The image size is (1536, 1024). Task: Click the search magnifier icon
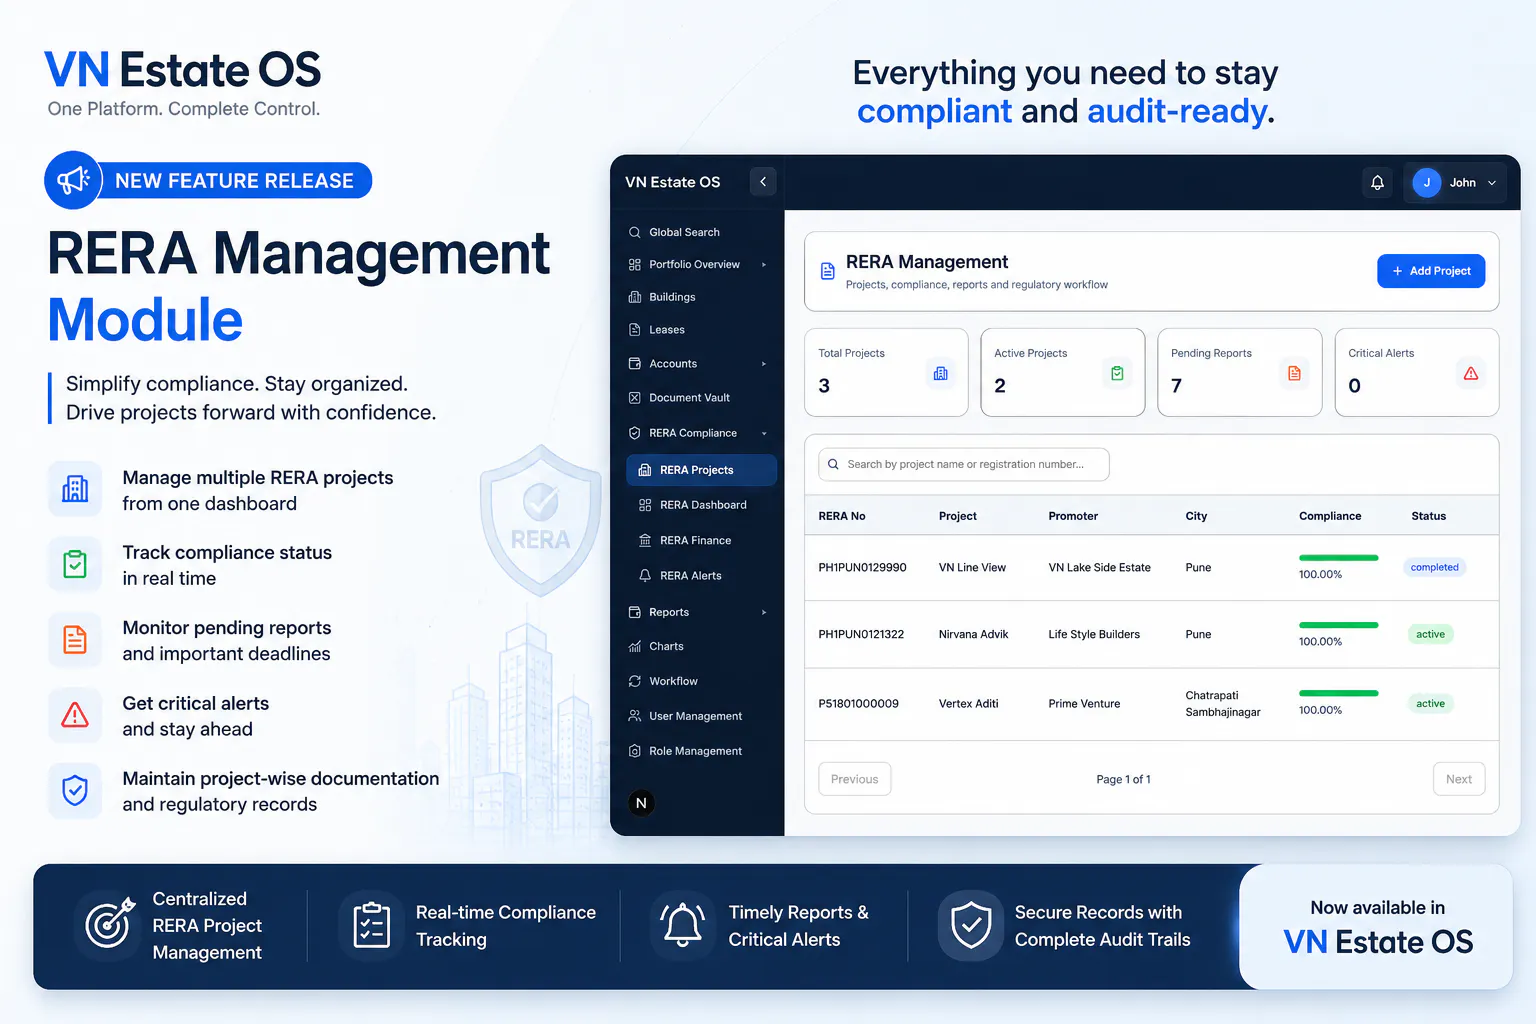click(833, 464)
